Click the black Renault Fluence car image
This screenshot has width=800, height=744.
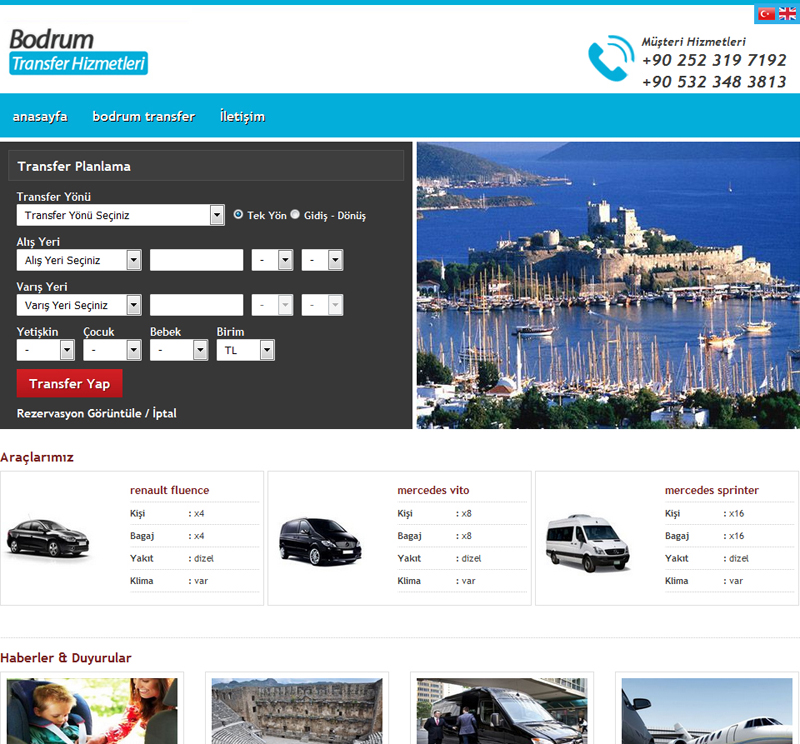point(48,538)
